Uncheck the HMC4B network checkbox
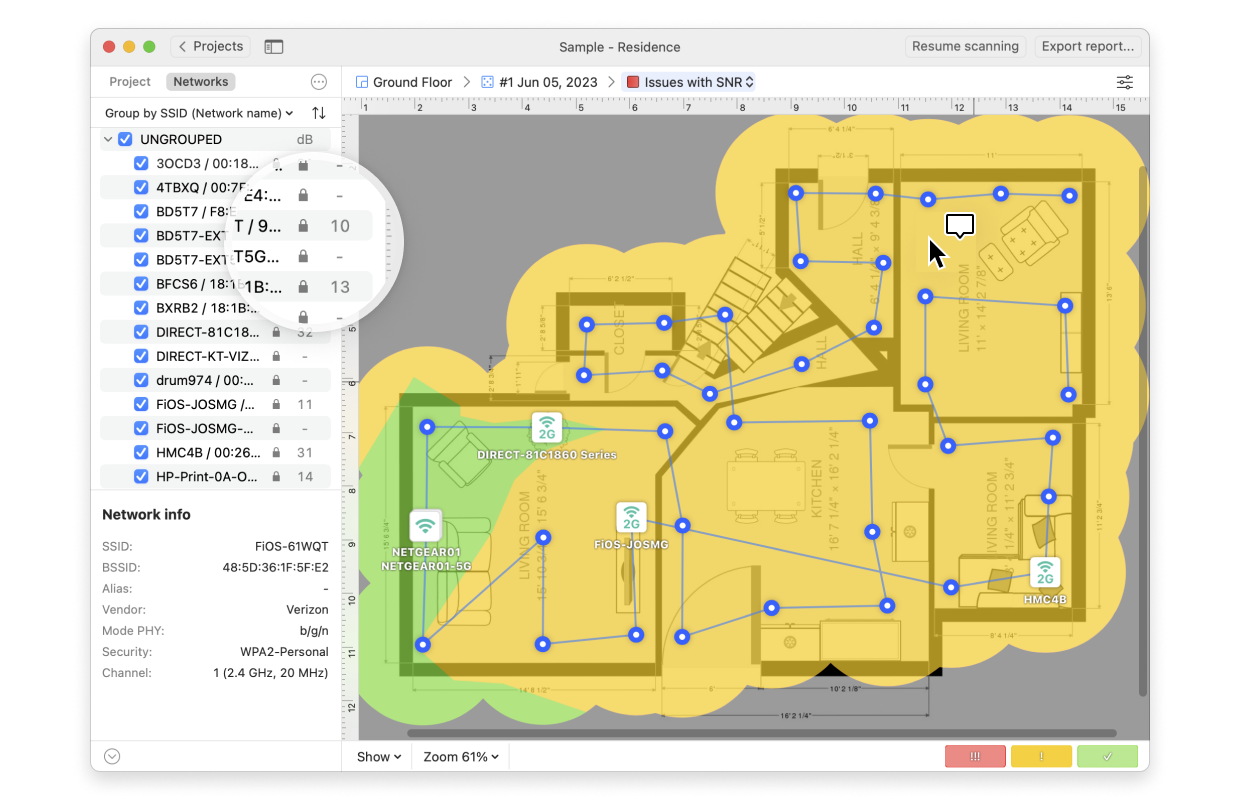 point(141,452)
